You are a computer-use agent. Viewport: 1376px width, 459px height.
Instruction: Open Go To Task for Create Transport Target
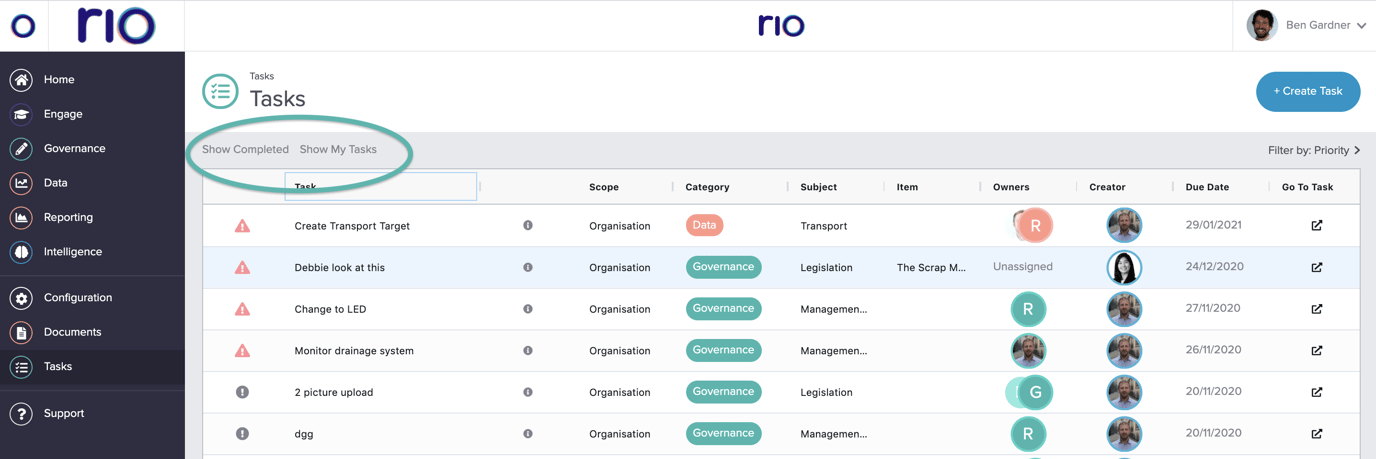[1316, 226]
